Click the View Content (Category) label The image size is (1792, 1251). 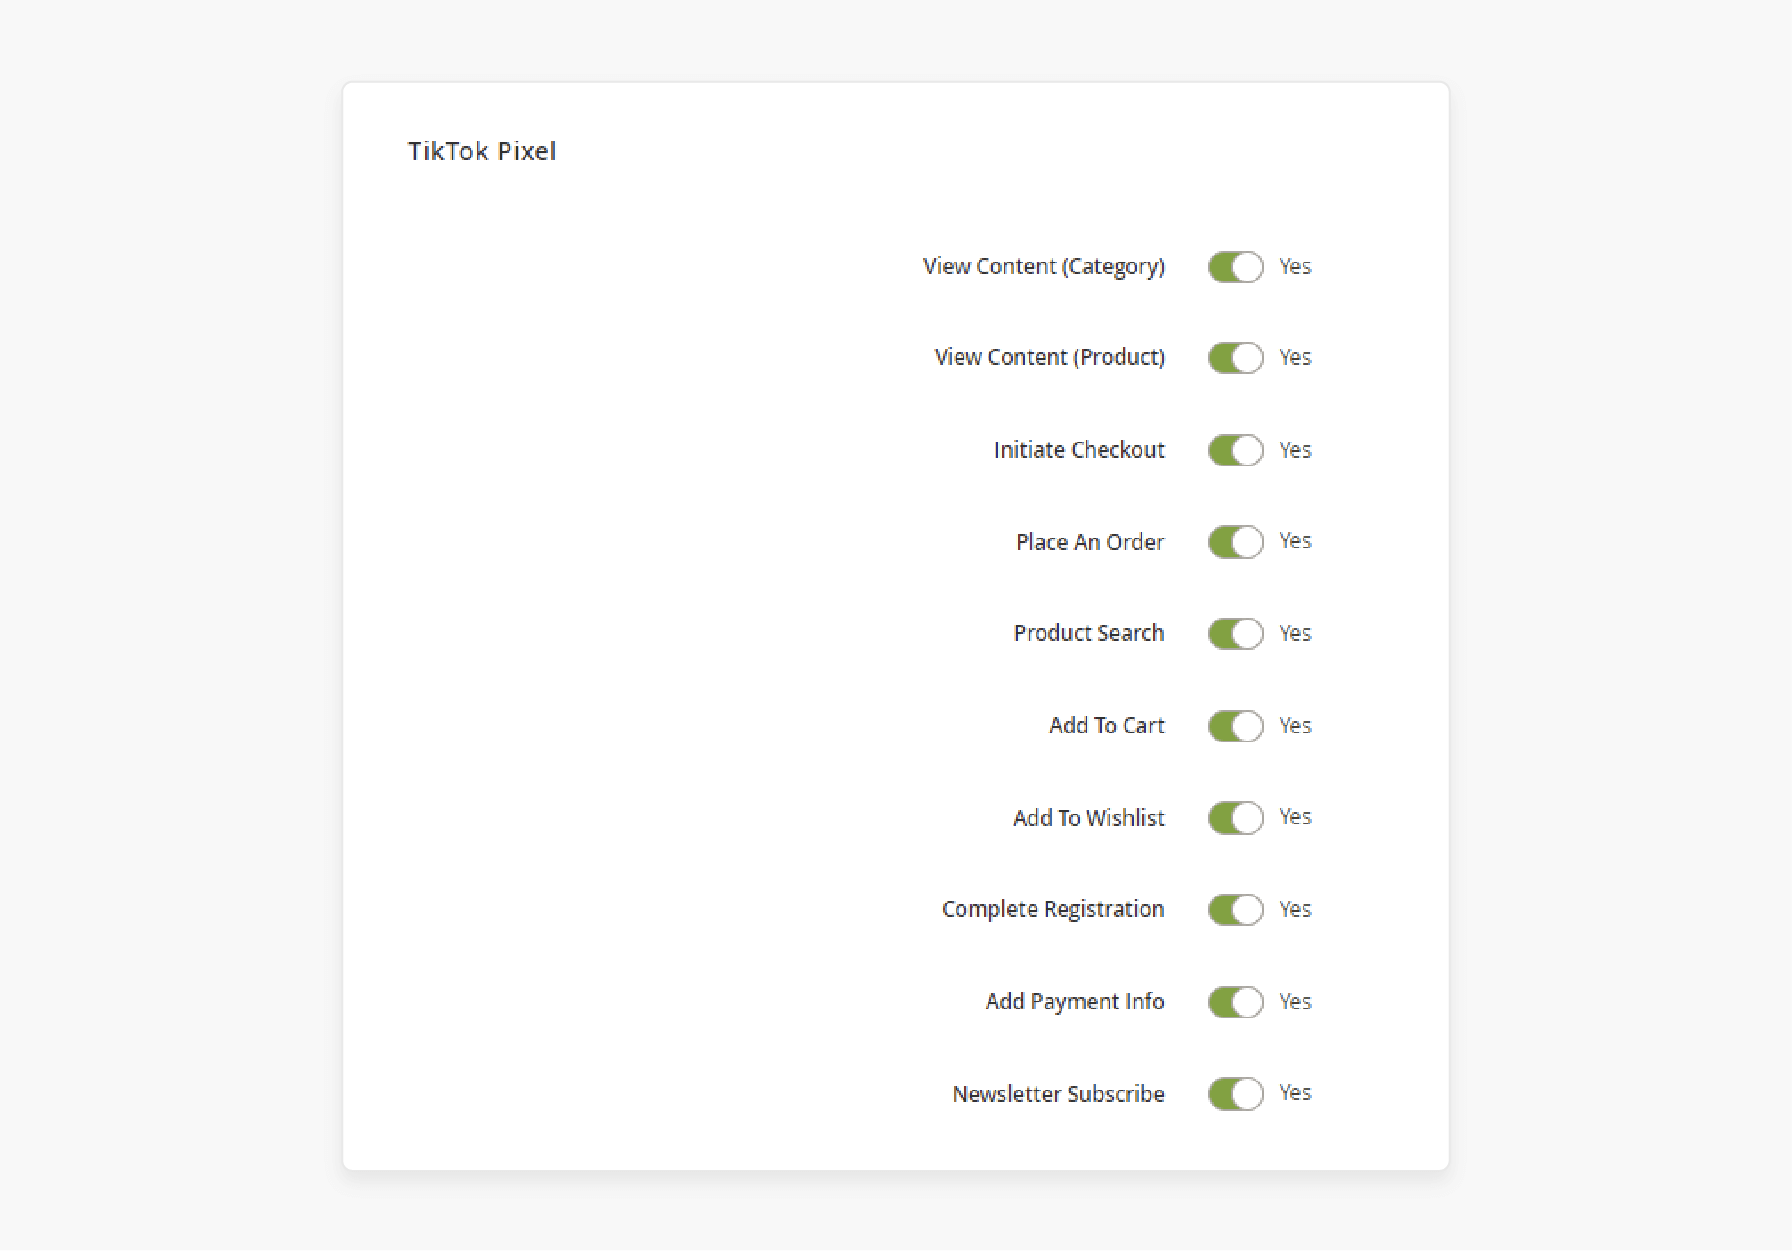coord(1044,267)
